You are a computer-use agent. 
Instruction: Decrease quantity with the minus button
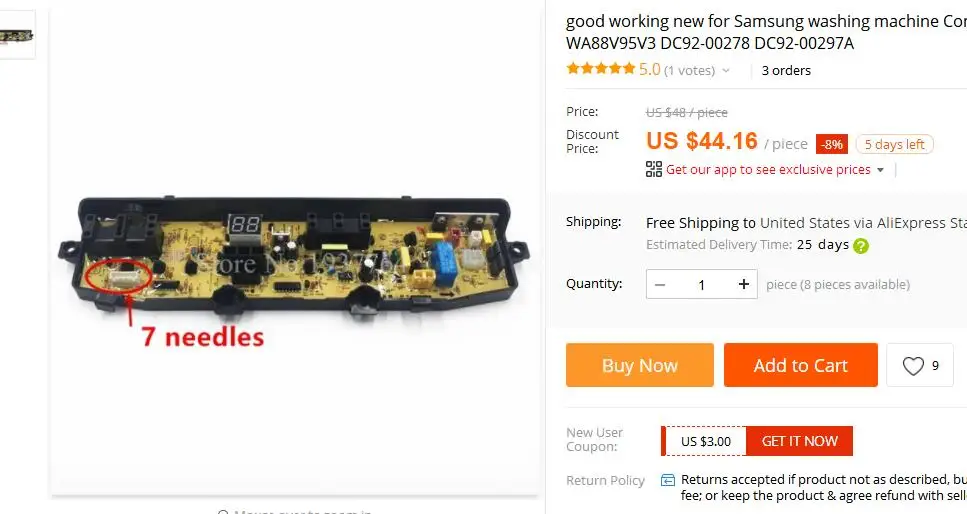coord(660,284)
